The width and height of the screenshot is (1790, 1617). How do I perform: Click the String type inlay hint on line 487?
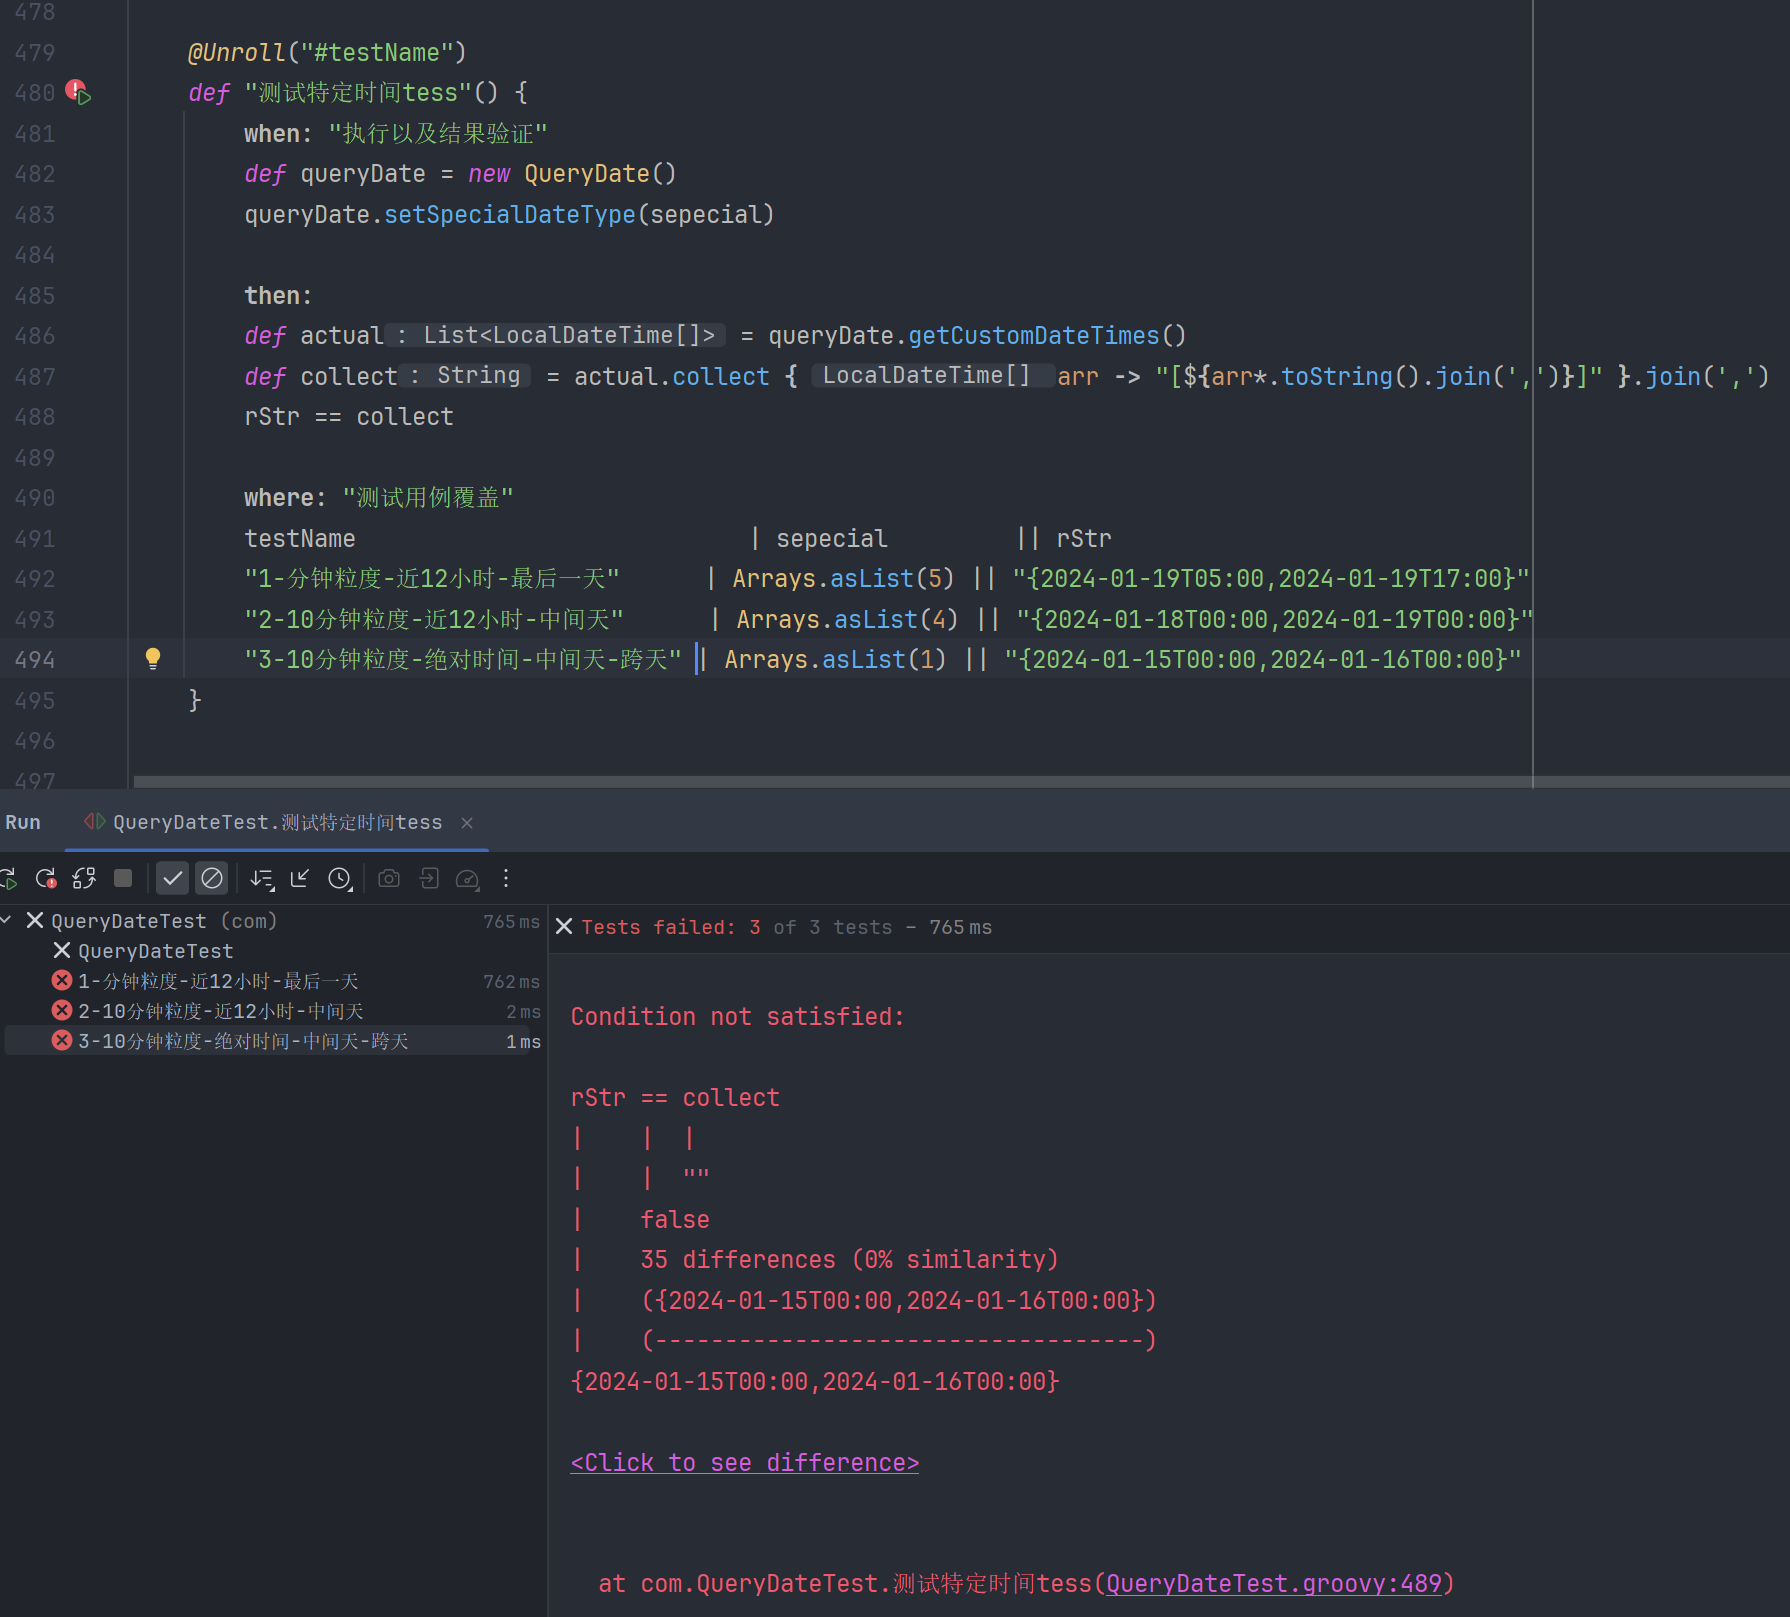467,375
